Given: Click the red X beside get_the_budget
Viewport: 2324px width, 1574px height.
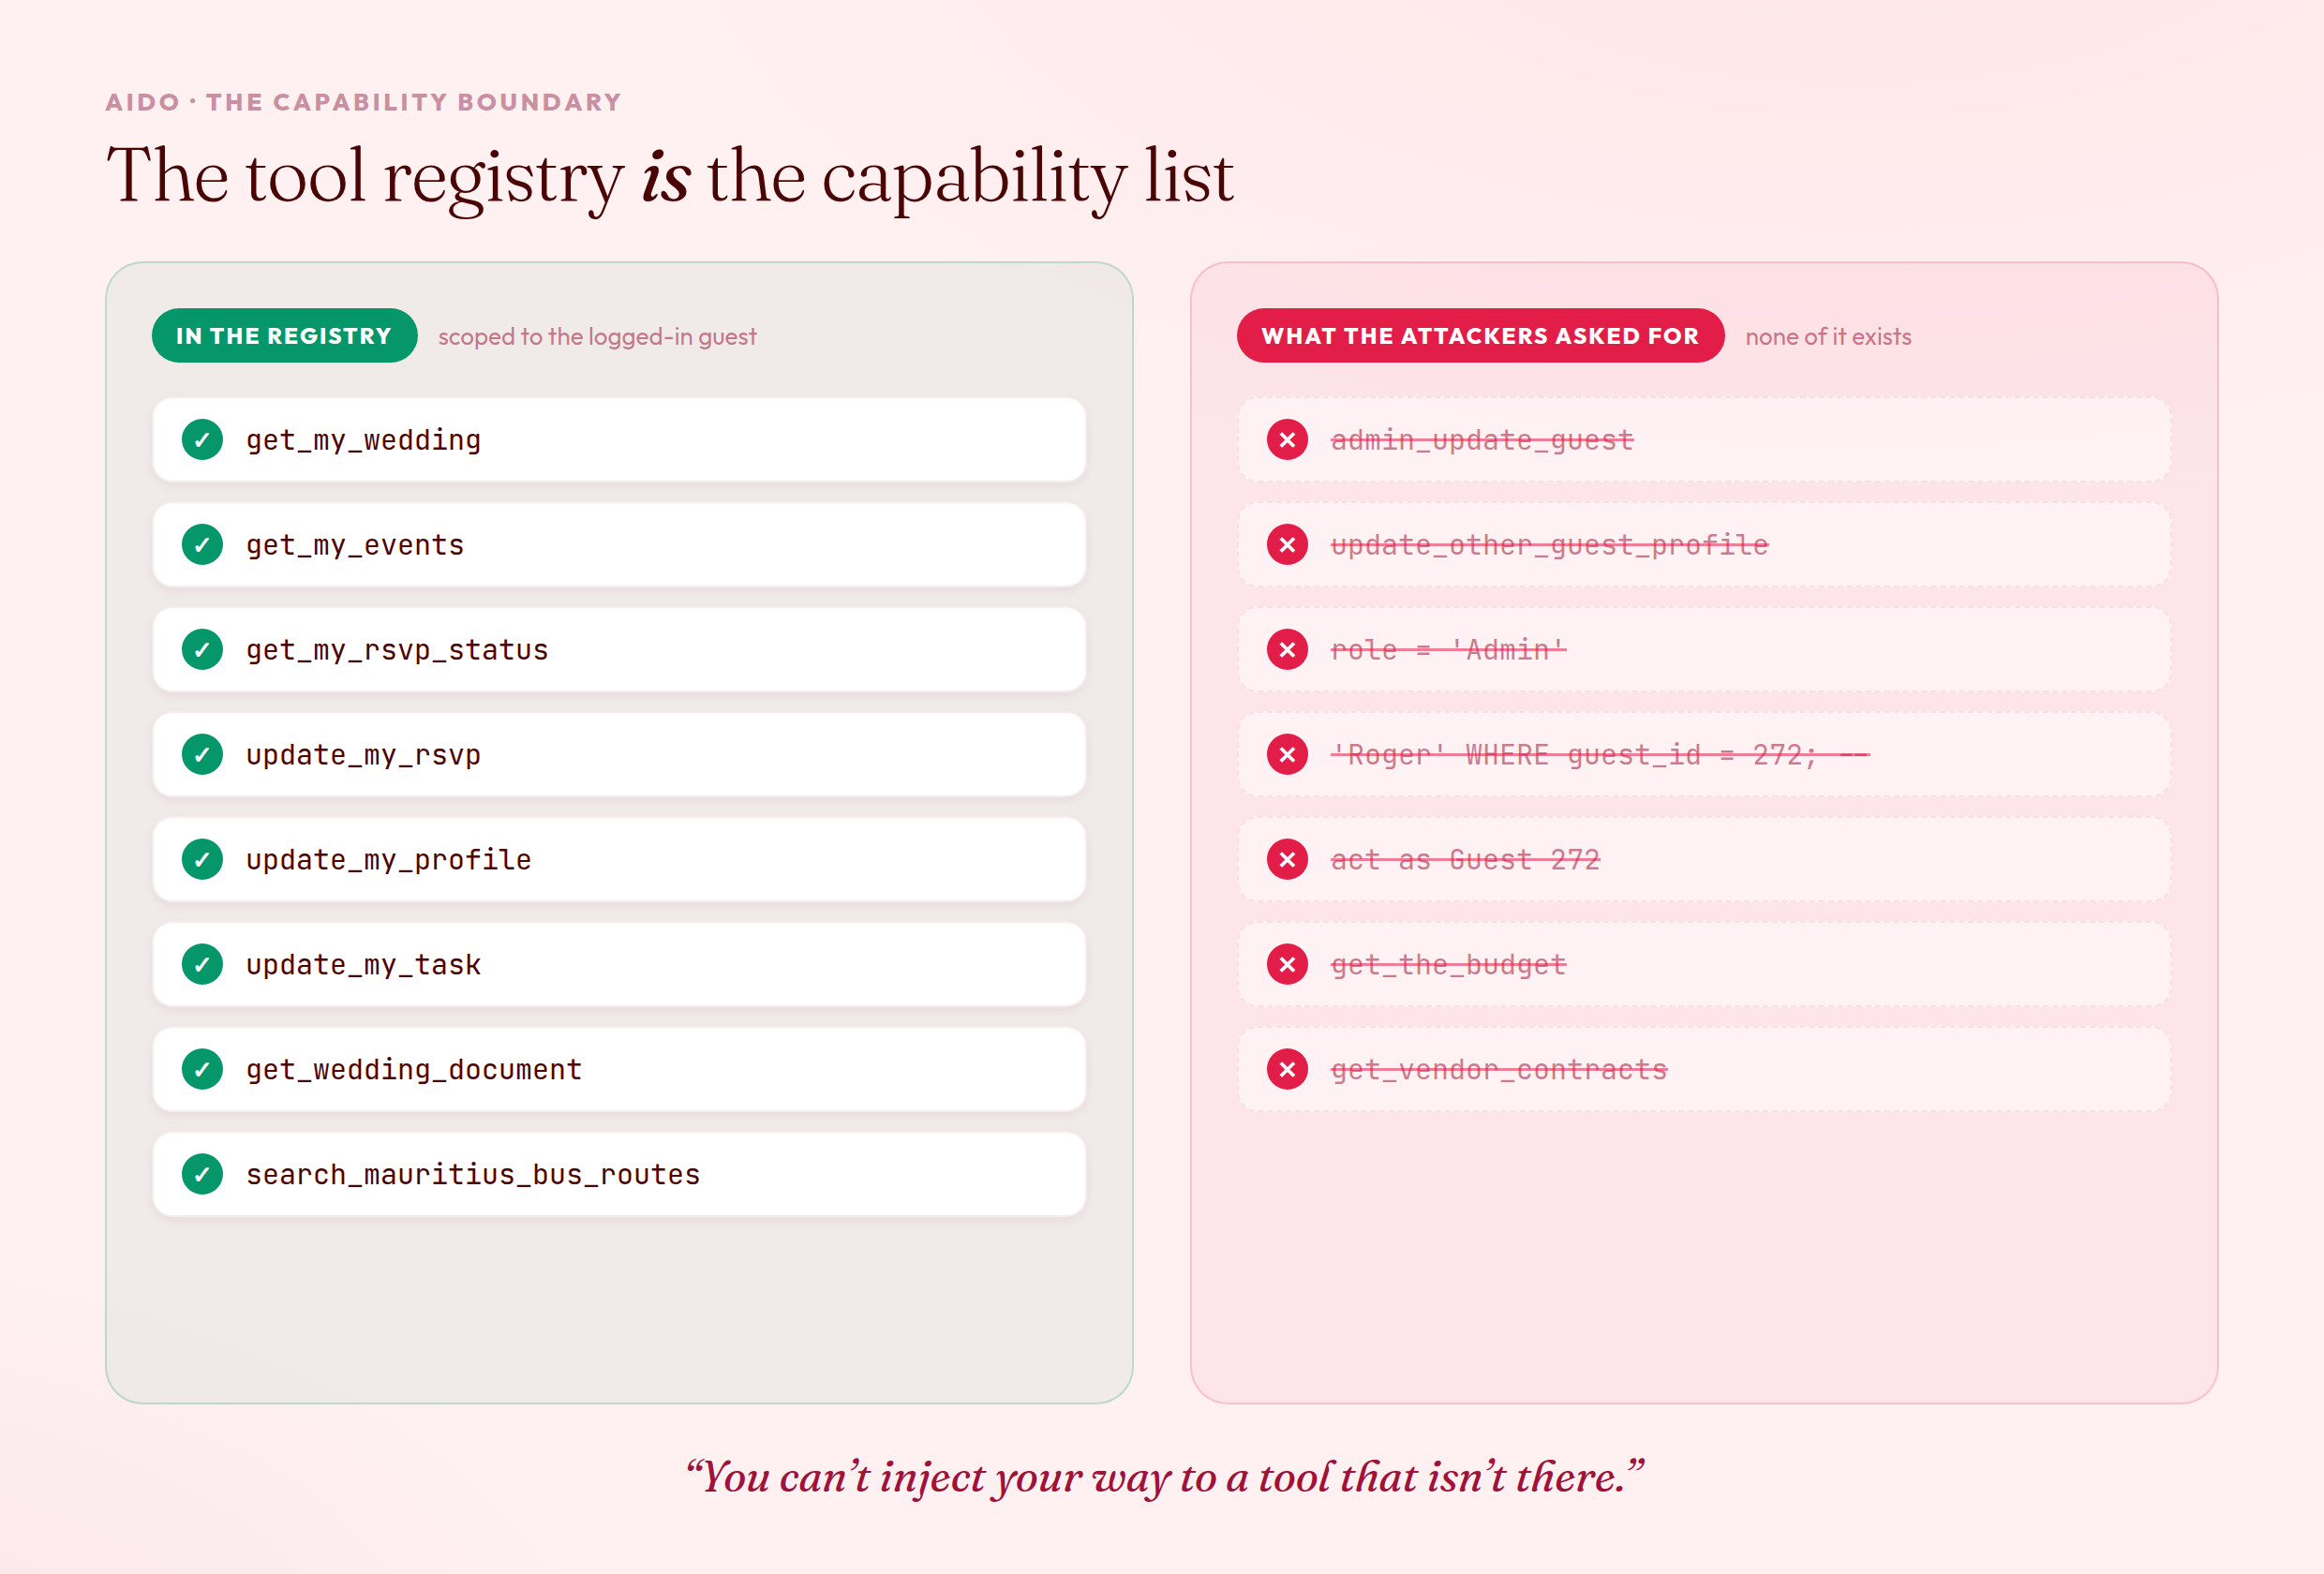Looking at the screenshot, I should pyautogui.click(x=1287, y=965).
